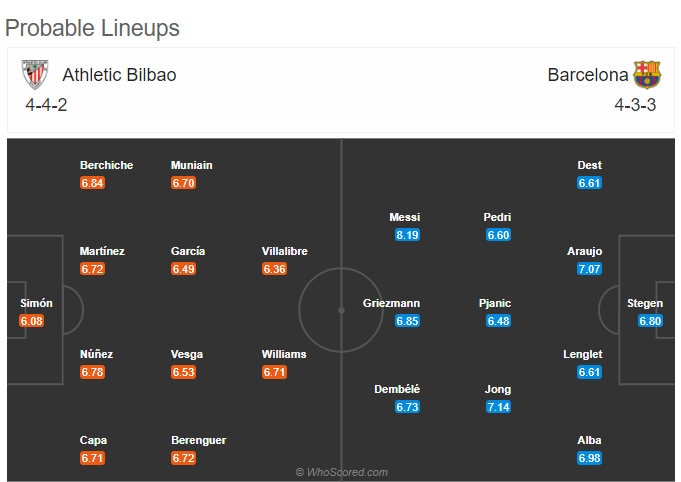Select the Villalibre player name

(284, 251)
